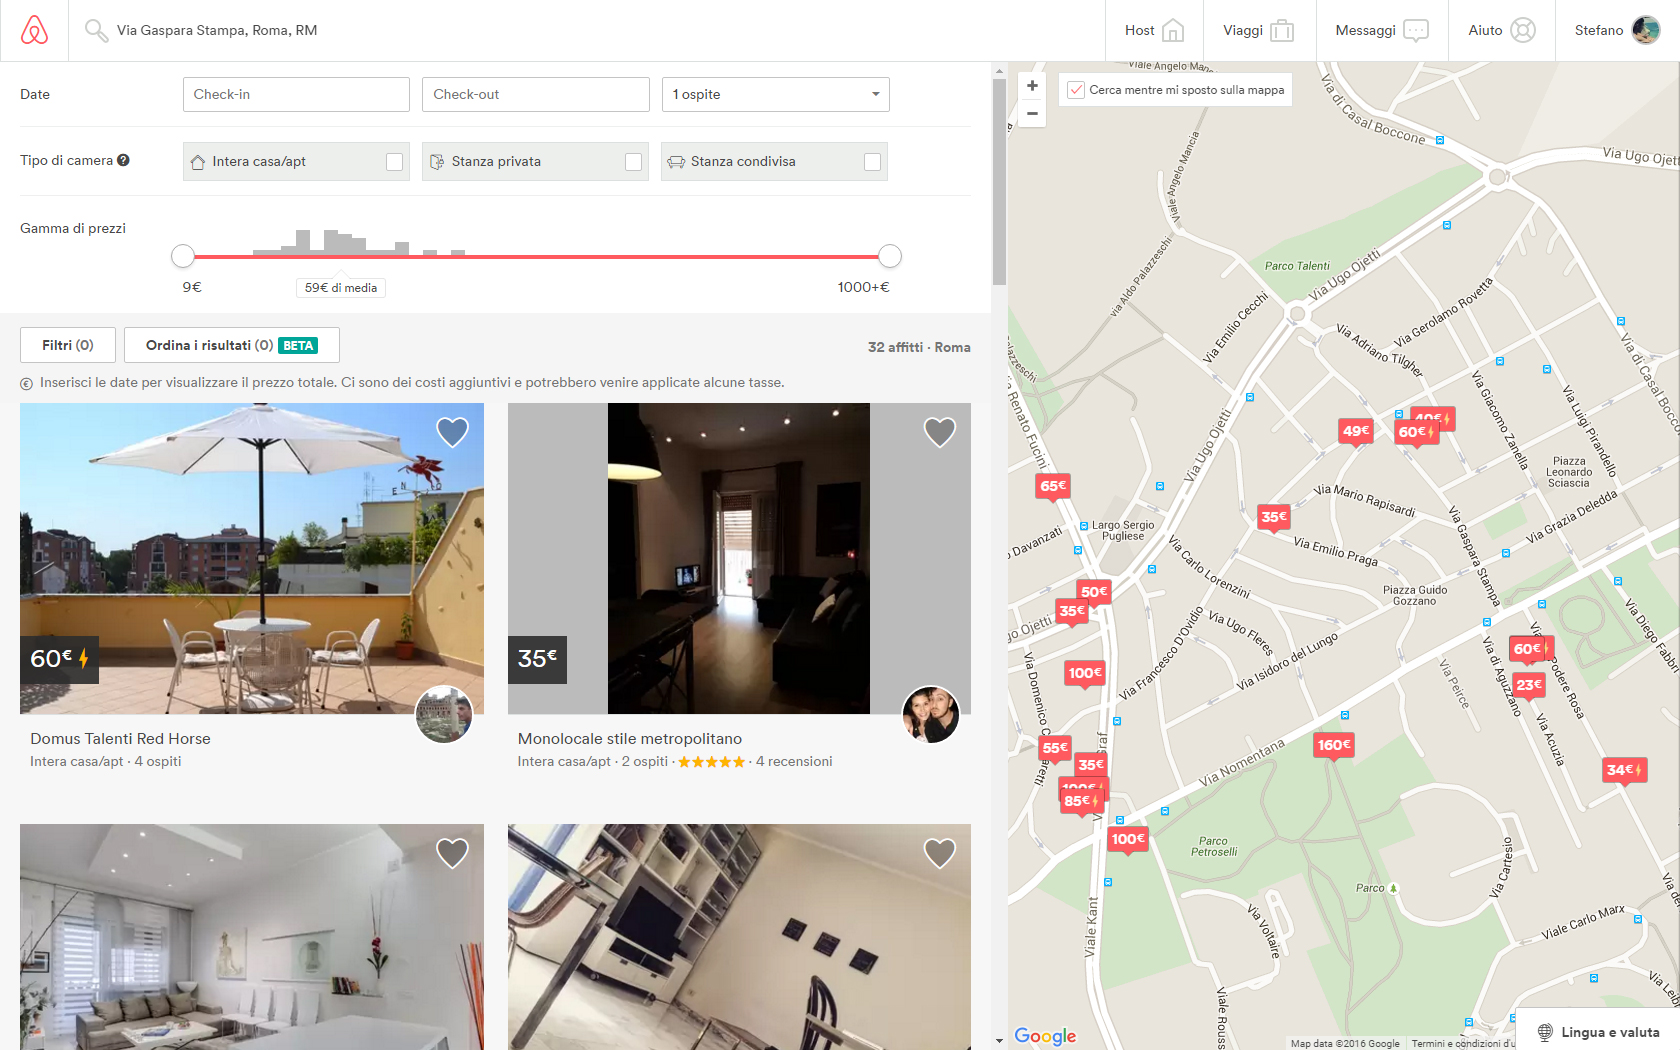
Task: Click the 160€ map price marker
Action: click(x=1334, y=745)
